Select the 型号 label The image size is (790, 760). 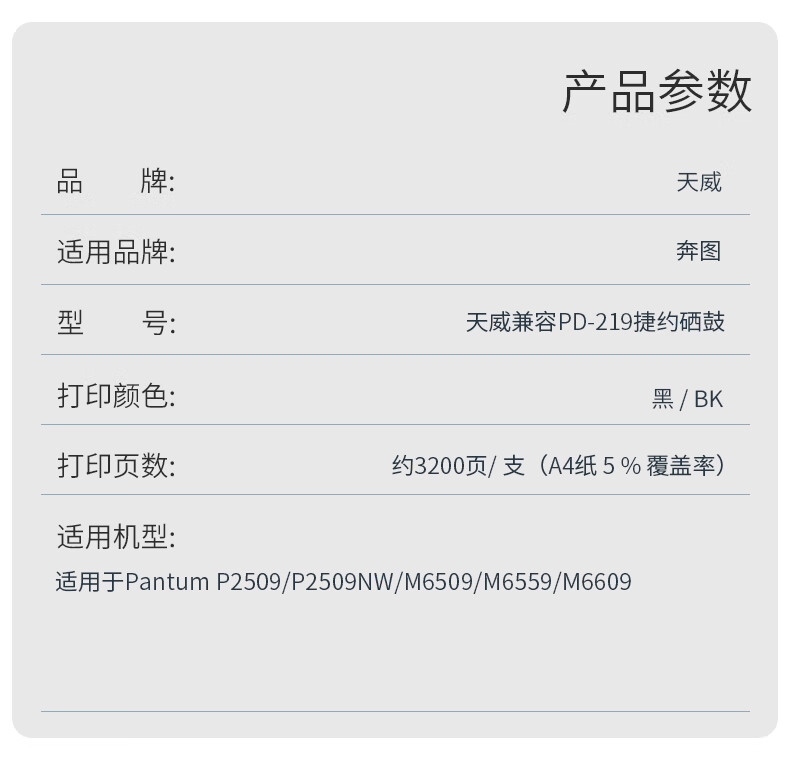[x=116, y=323]
